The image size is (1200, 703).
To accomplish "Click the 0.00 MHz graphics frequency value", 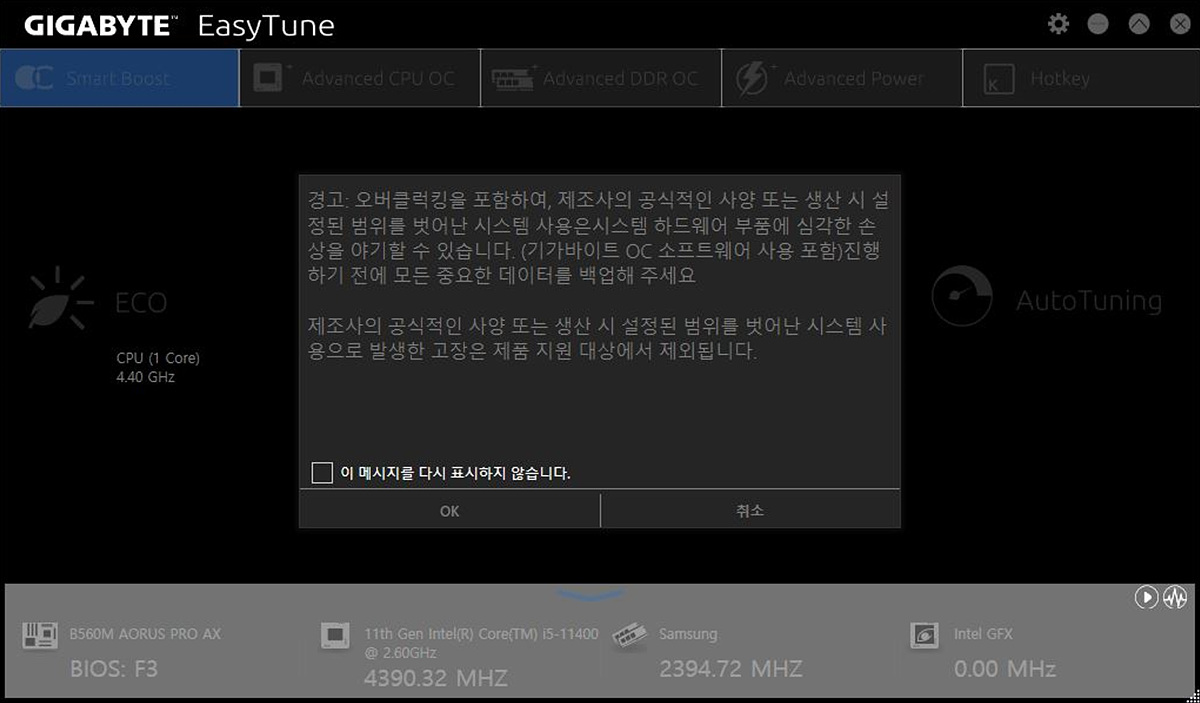I will [1005, 668].
